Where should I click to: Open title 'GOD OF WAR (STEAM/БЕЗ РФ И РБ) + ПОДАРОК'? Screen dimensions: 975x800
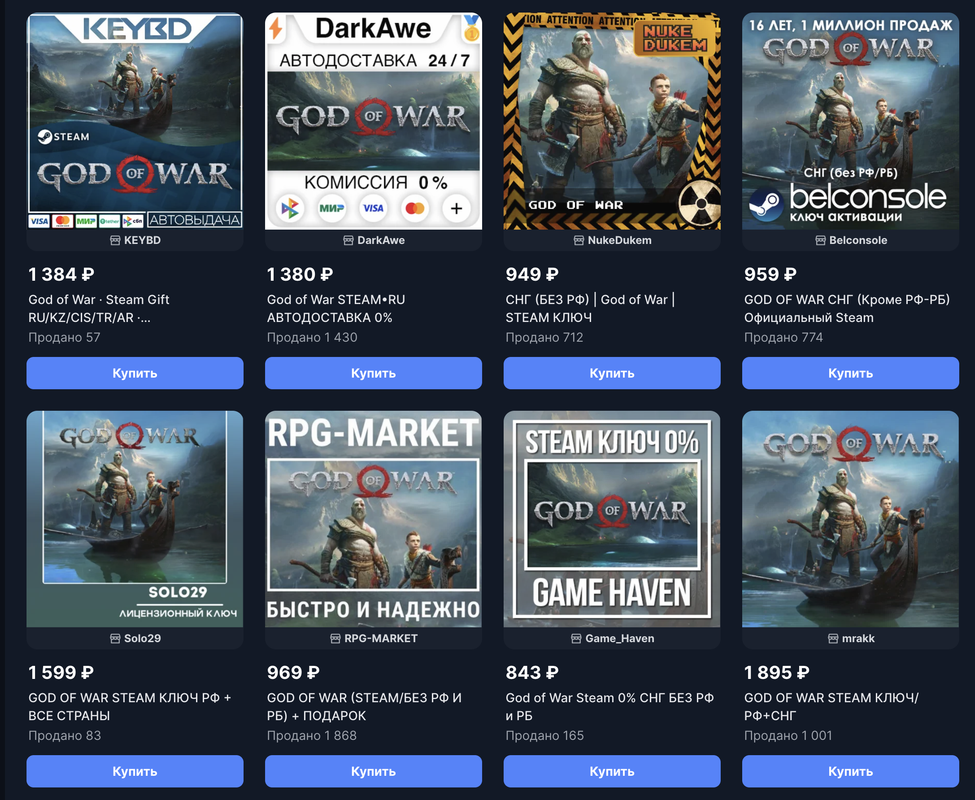pyautogui.click(x=364, y=707)
